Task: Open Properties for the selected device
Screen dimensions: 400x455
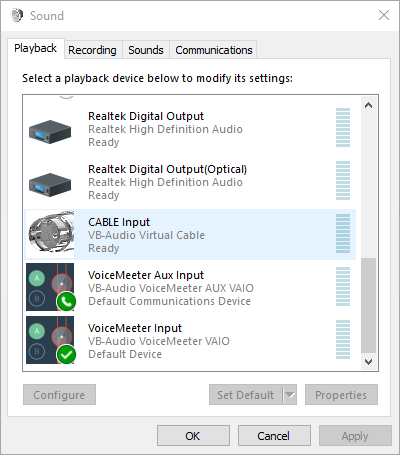Action: [341, 395]
